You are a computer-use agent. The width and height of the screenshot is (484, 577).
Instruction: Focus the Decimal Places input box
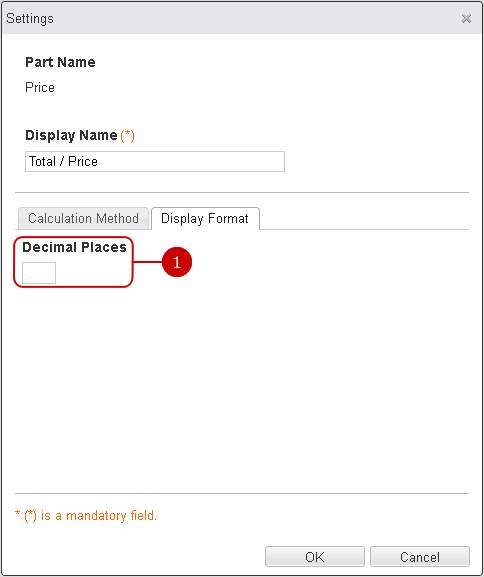pyautogui.click(x=39, y=273)
